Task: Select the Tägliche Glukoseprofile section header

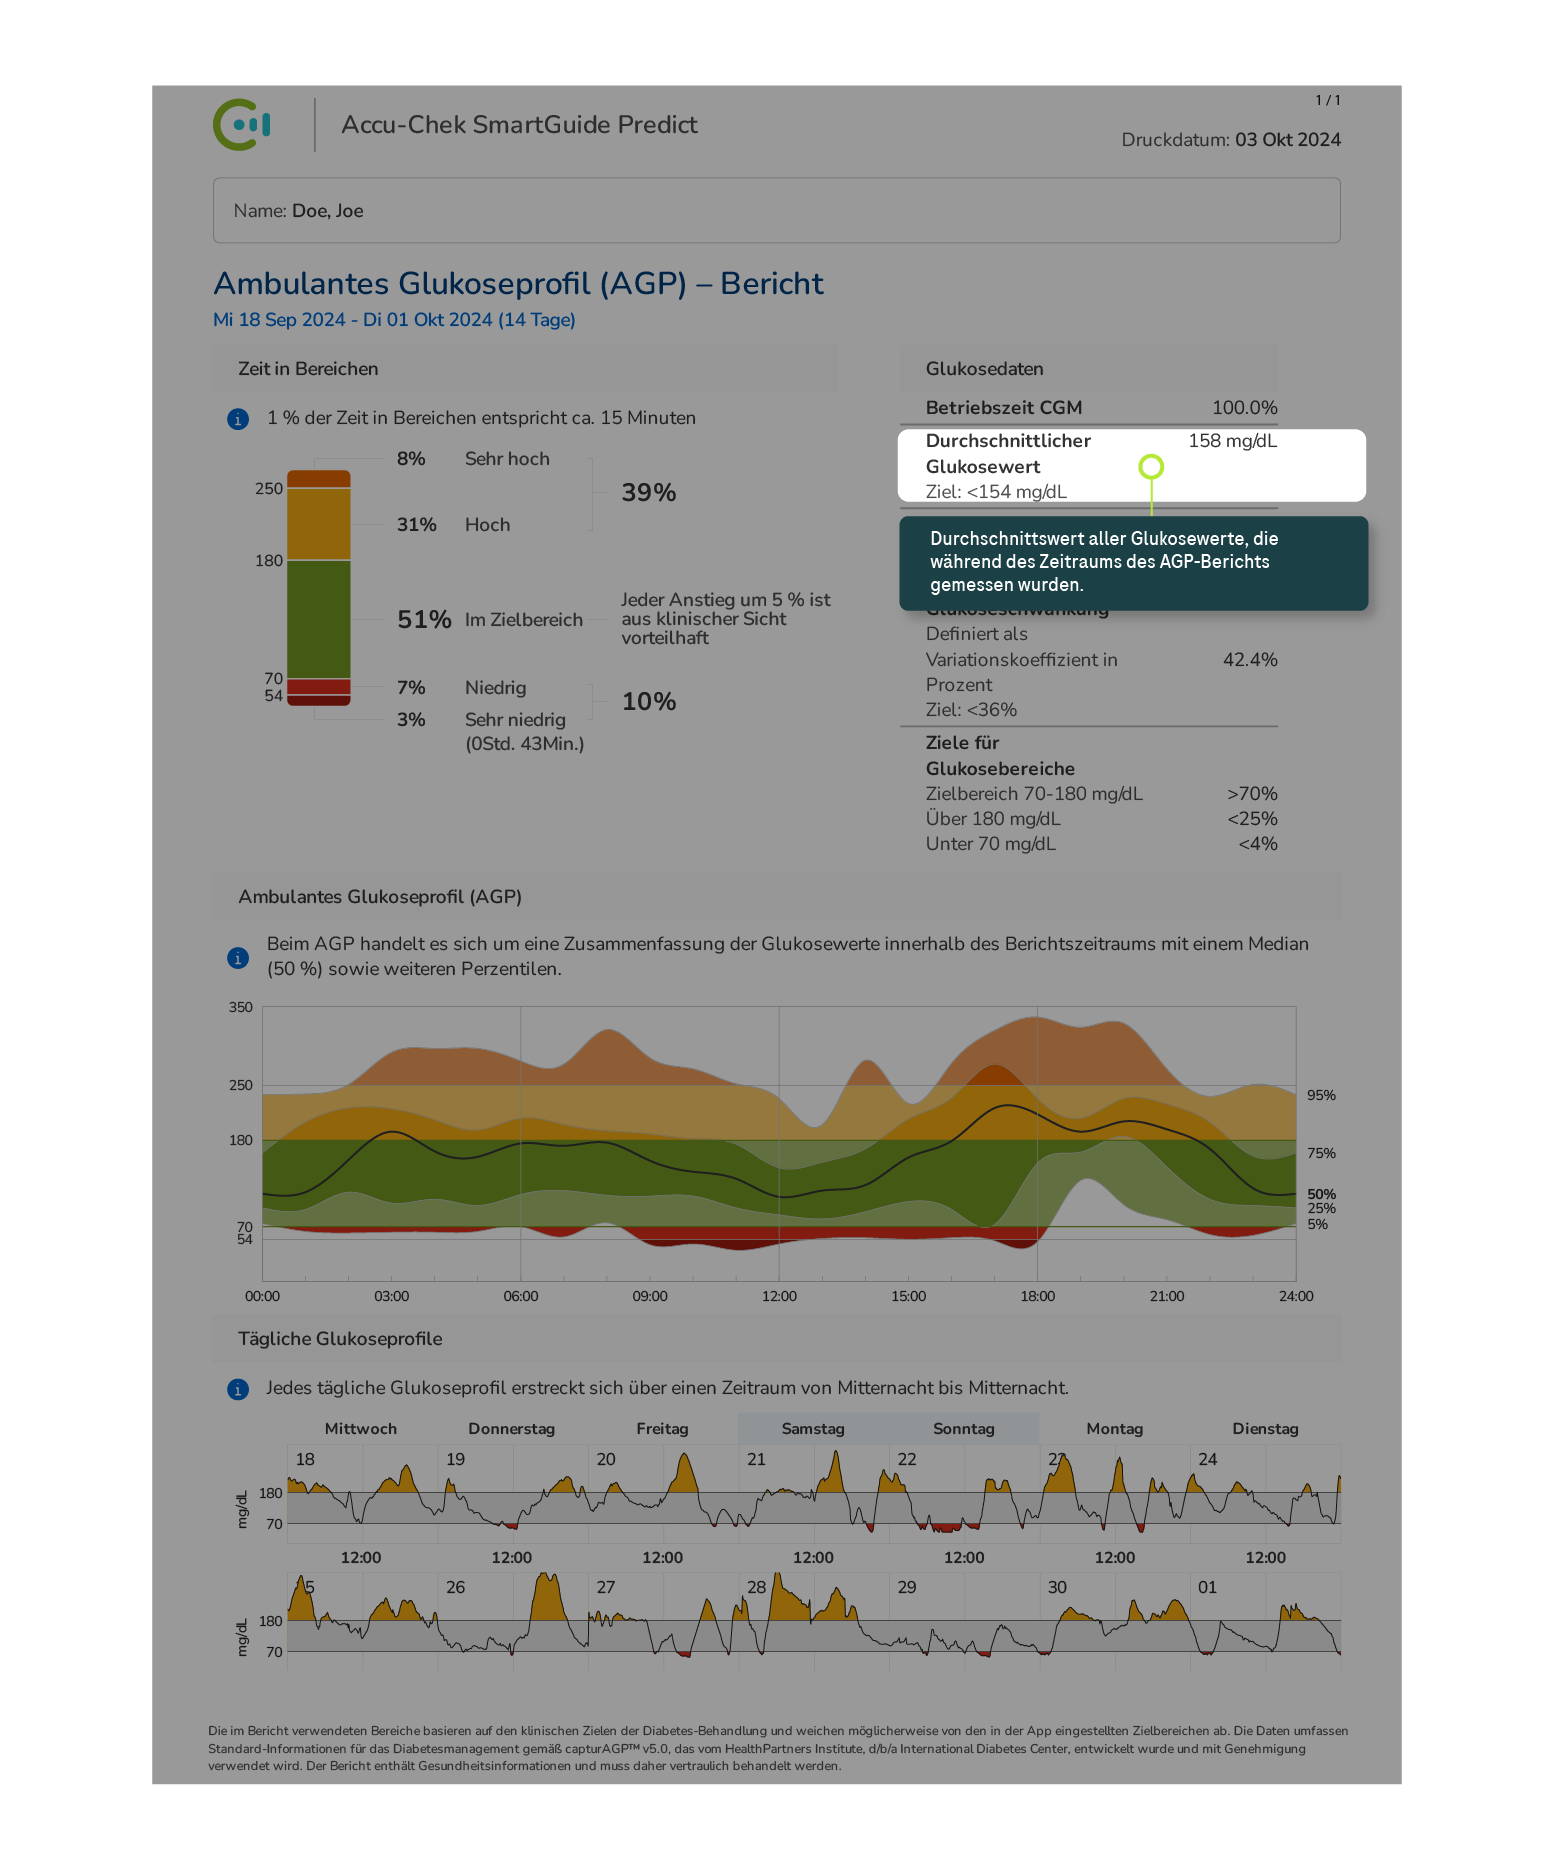Action: [x=776, y=1339]
